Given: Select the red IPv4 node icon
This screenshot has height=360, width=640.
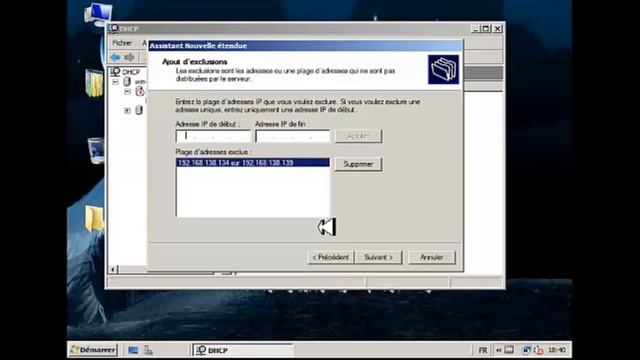Looking at the screenshot, I should click(140, 91).
